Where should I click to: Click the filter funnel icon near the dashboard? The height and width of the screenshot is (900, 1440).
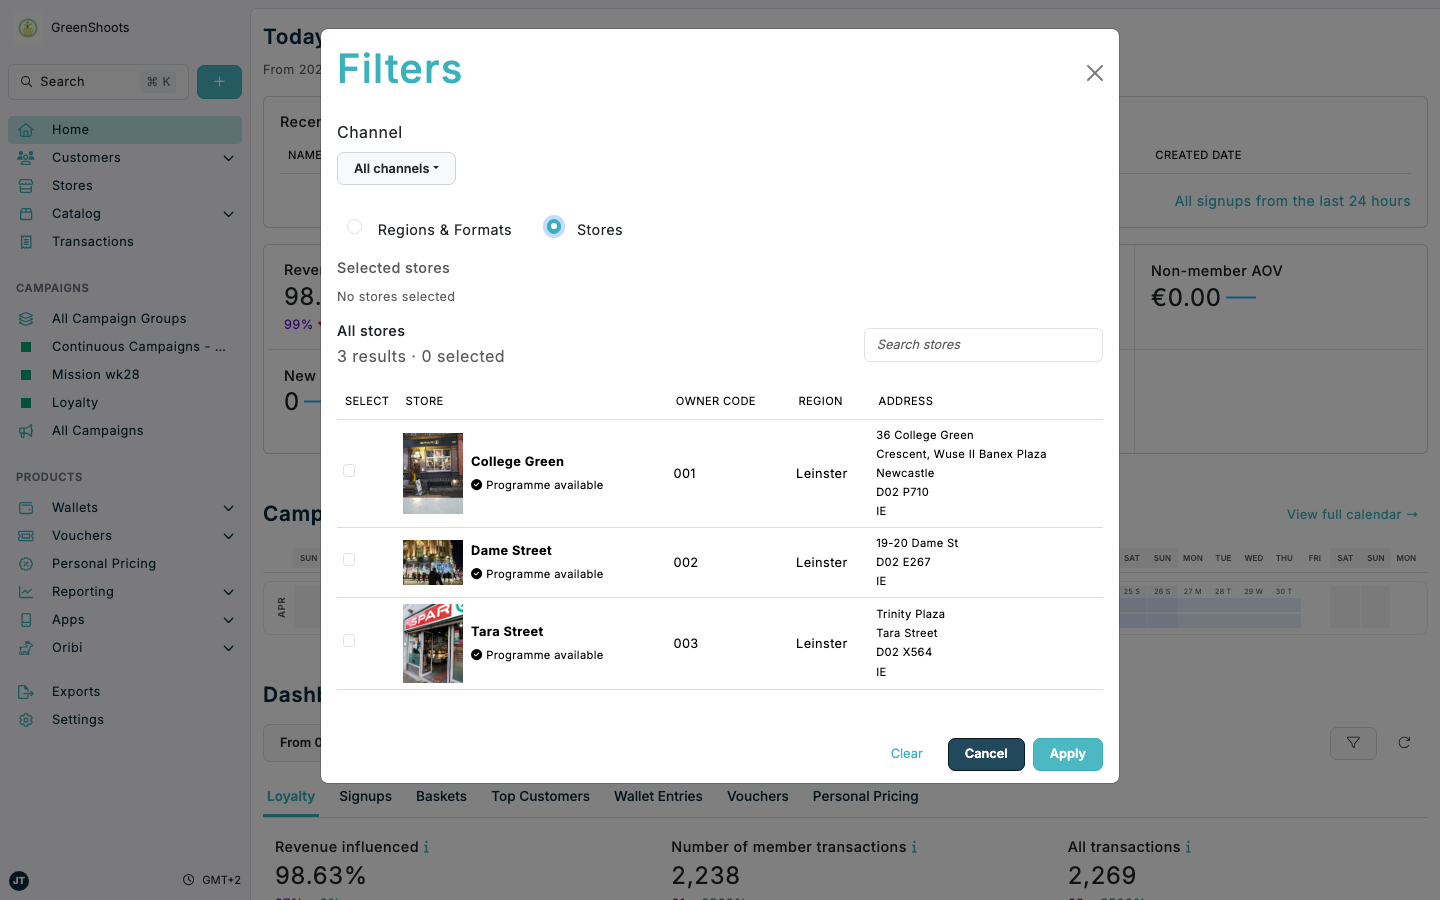click(x=1353, y=743)
